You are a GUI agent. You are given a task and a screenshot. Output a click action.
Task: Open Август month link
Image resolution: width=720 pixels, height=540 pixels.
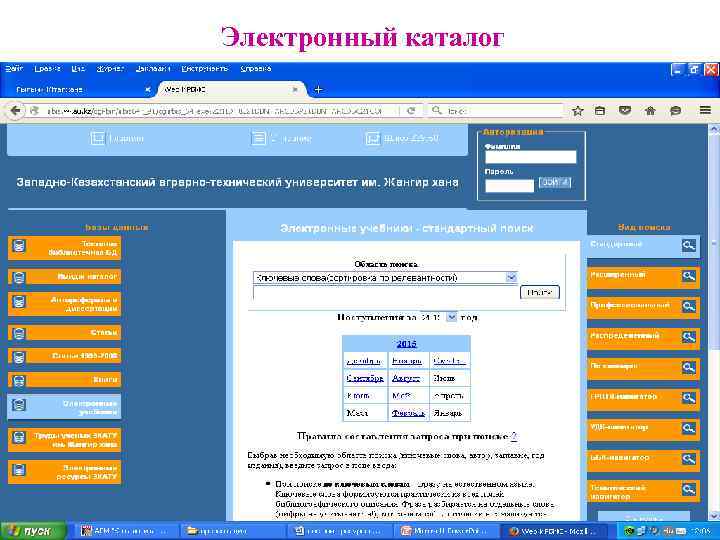pos(406,378)
